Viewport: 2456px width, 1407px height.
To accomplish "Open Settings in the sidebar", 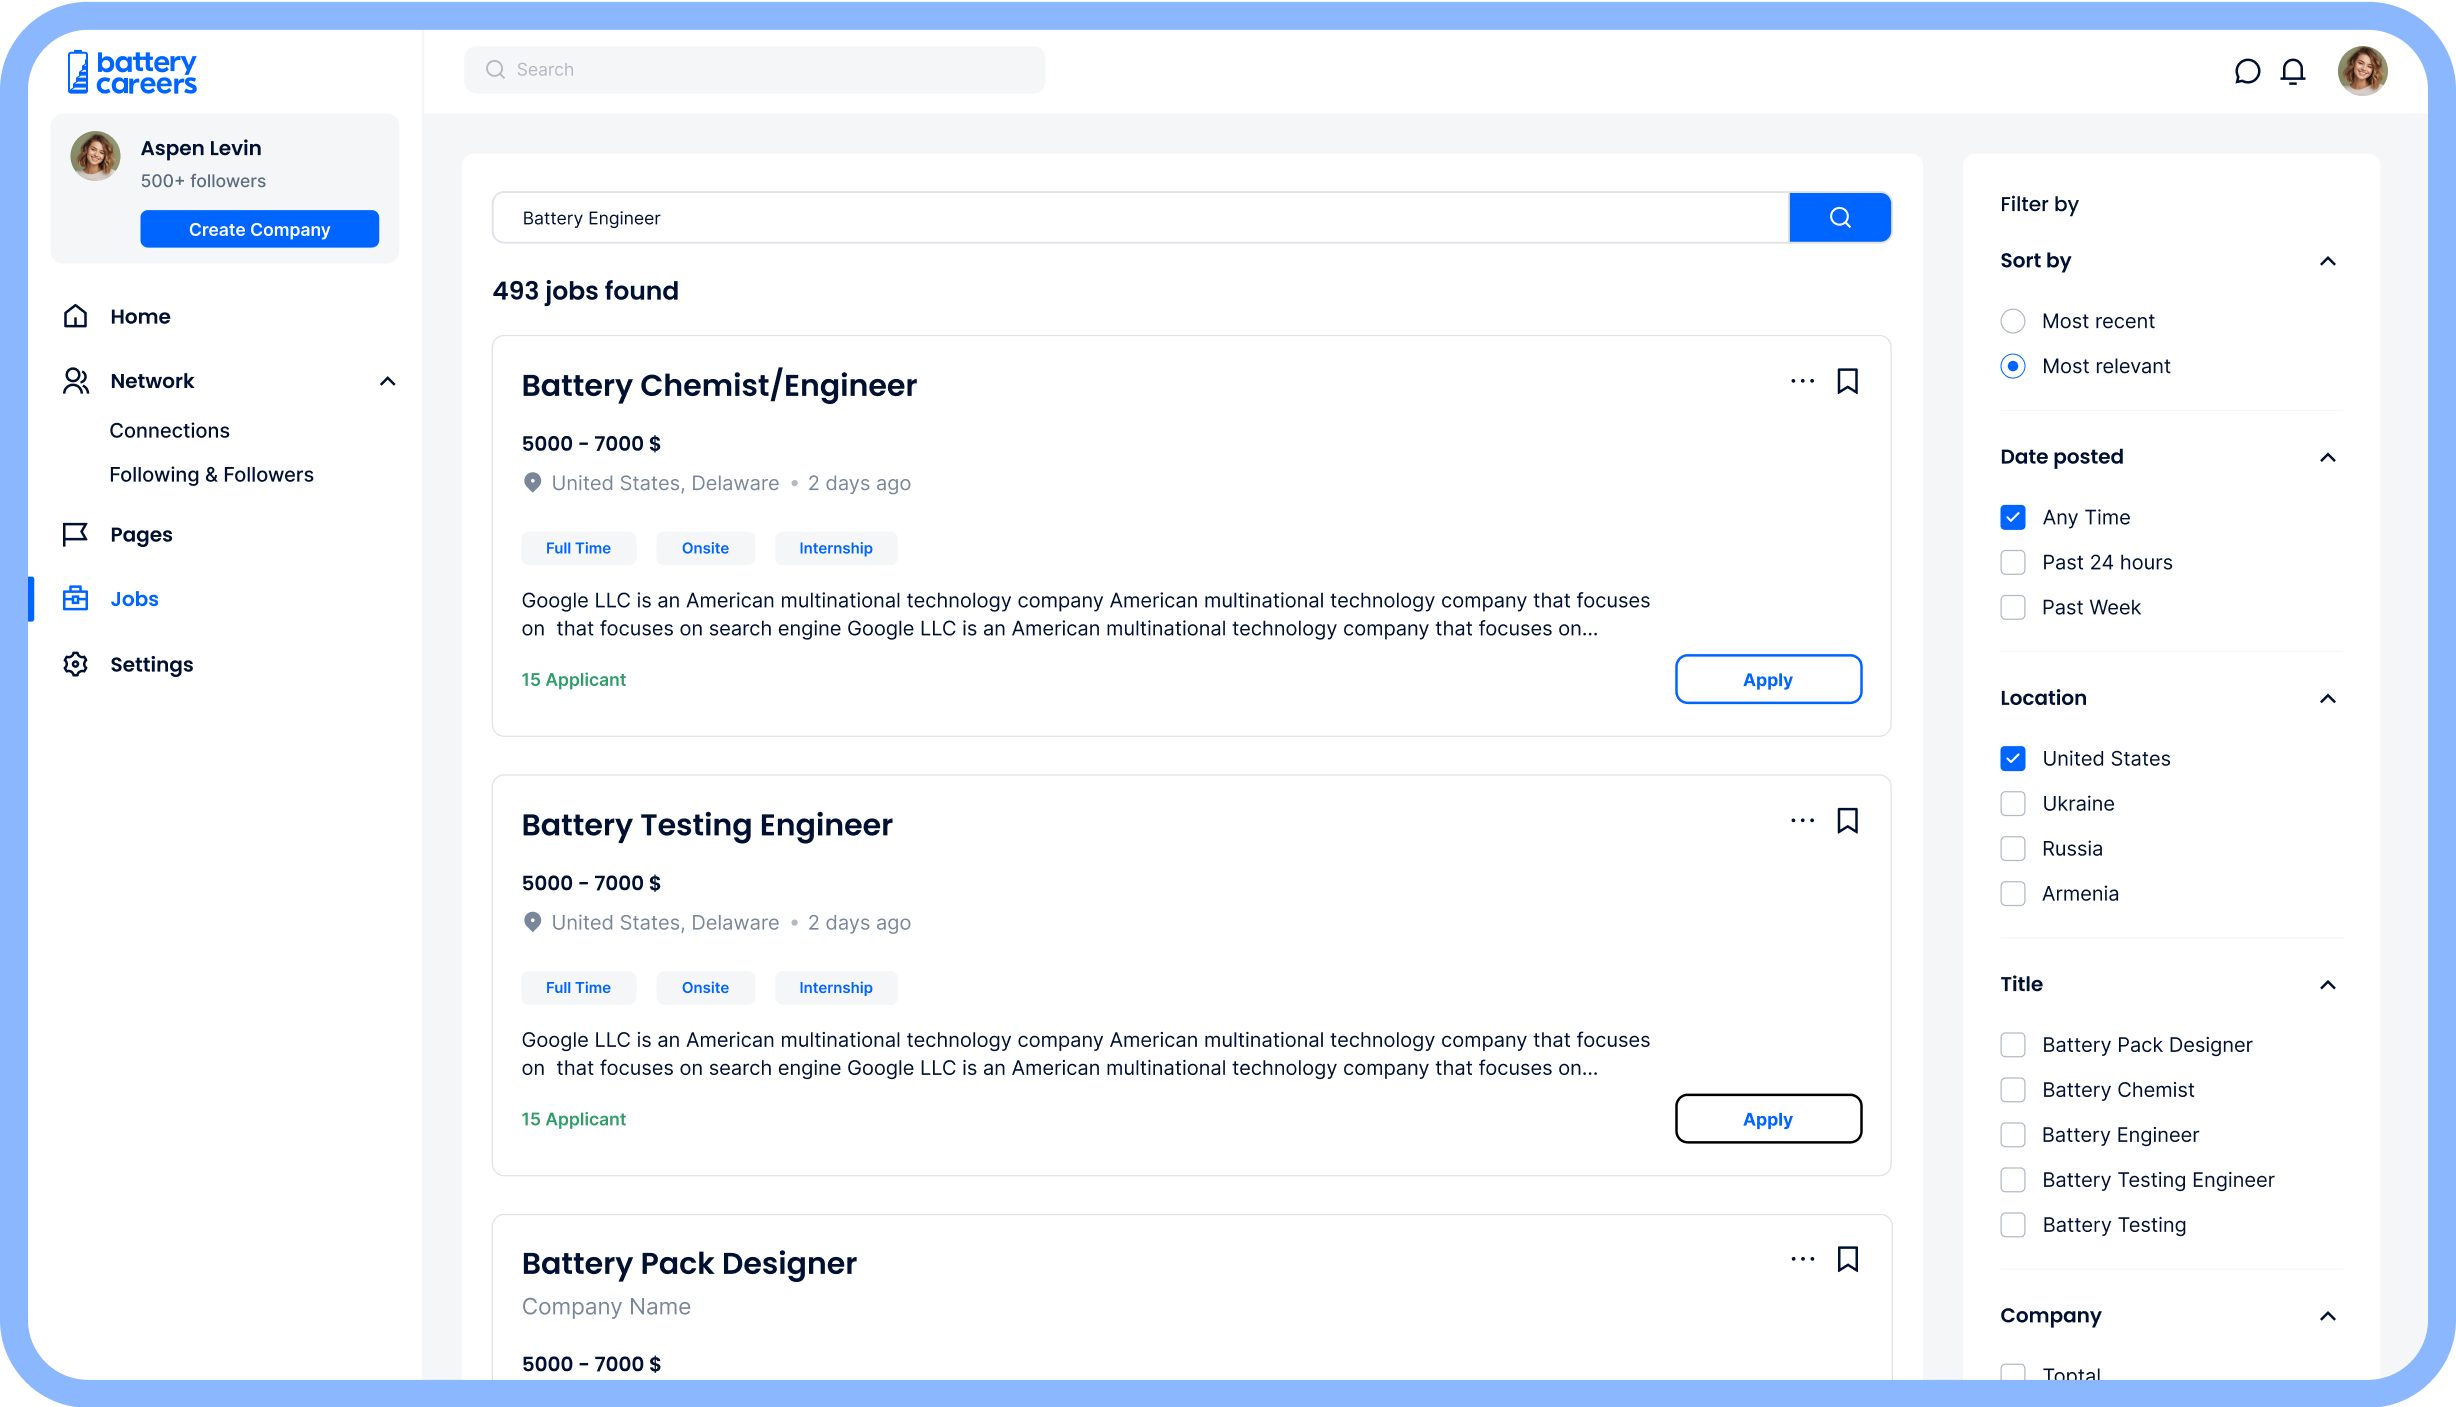I will click(151, 664).
